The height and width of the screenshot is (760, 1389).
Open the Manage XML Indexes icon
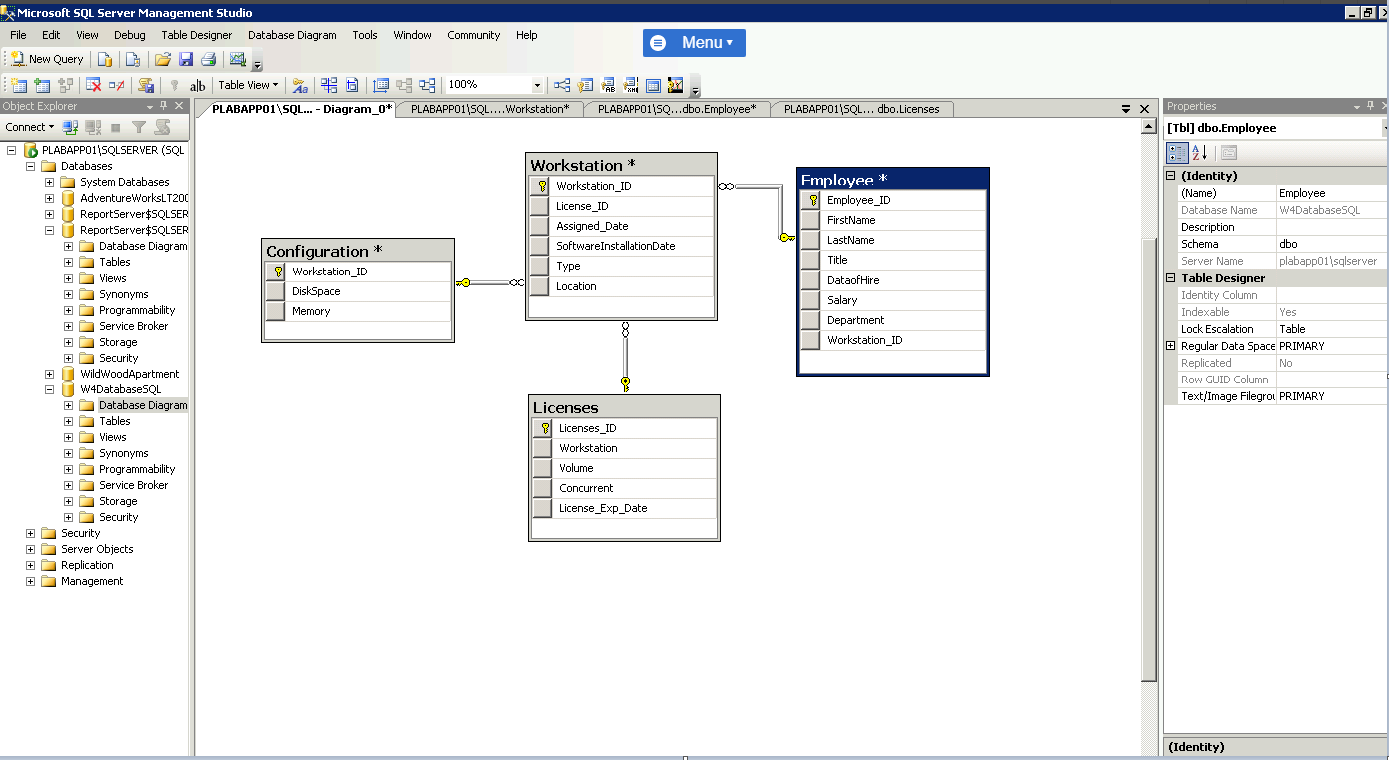click(x=631, y=85)
